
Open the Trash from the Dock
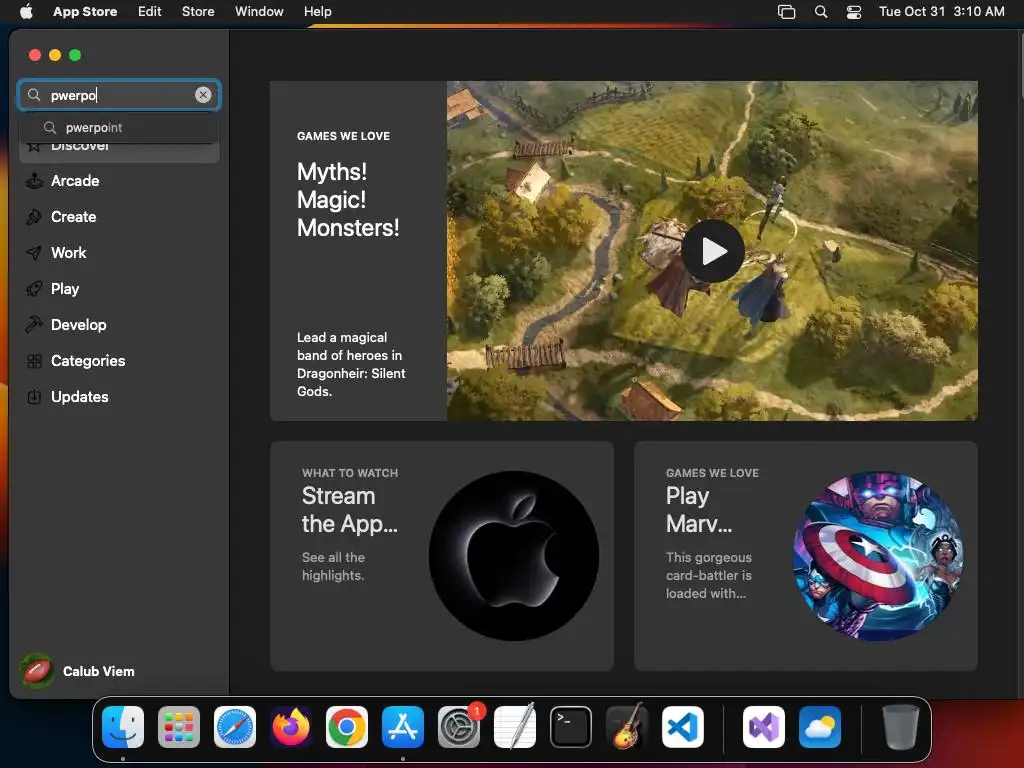pos(901,727)
